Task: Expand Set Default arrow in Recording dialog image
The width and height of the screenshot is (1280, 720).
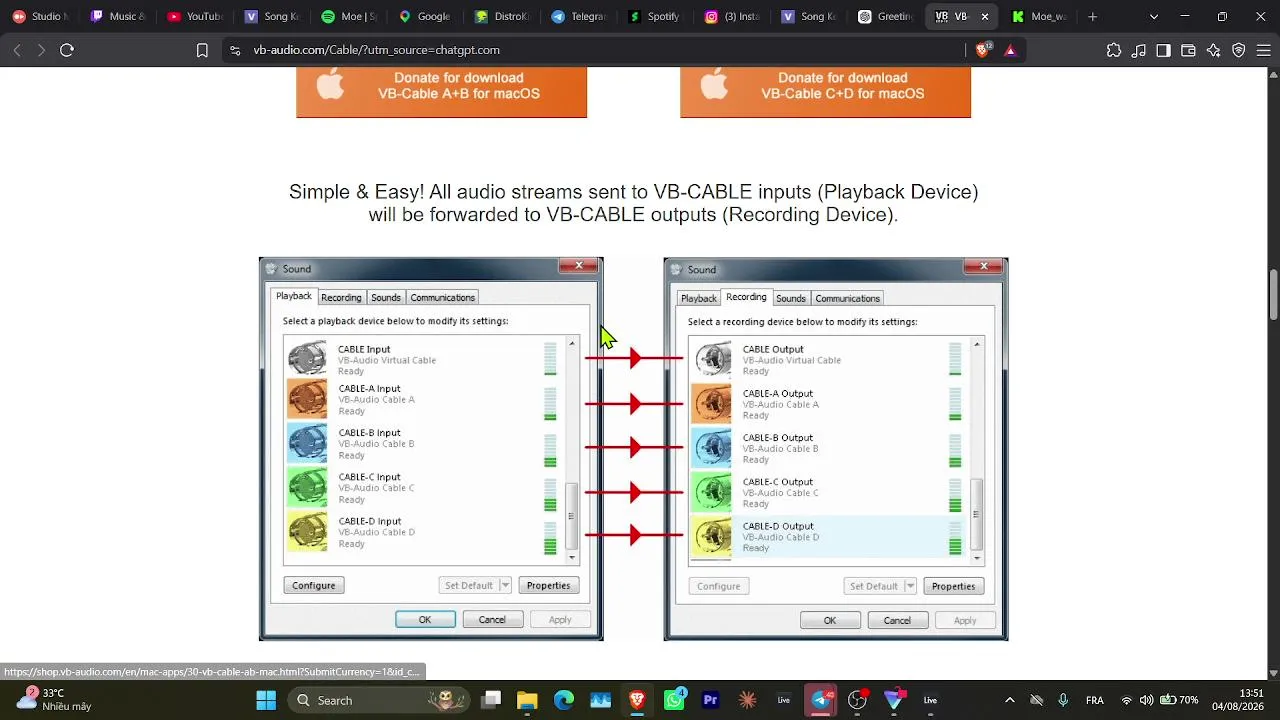Action: click(x=910, y=586)
